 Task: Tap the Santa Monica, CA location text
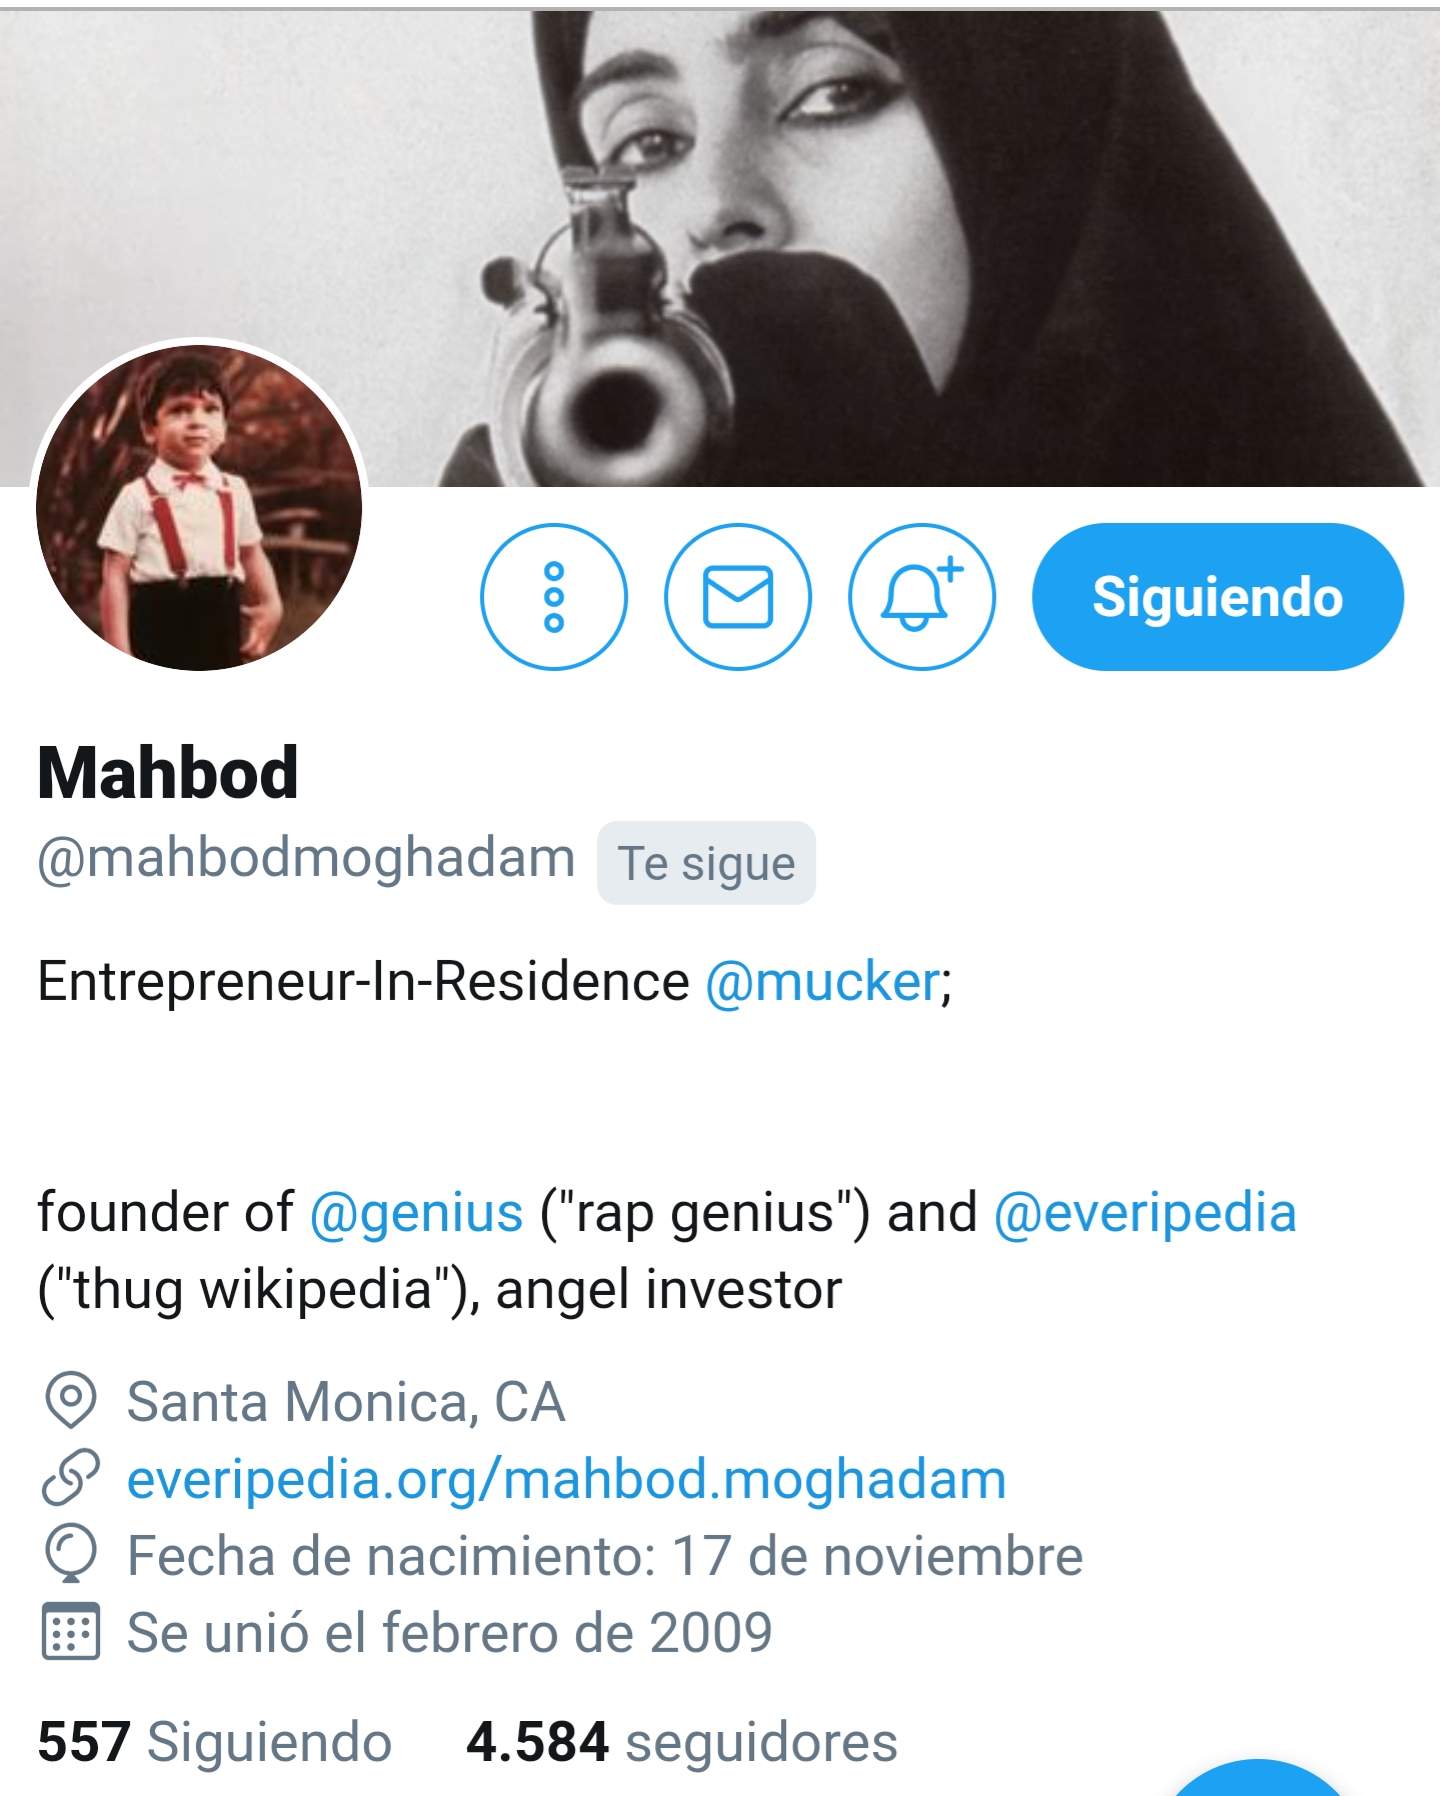346,1402
